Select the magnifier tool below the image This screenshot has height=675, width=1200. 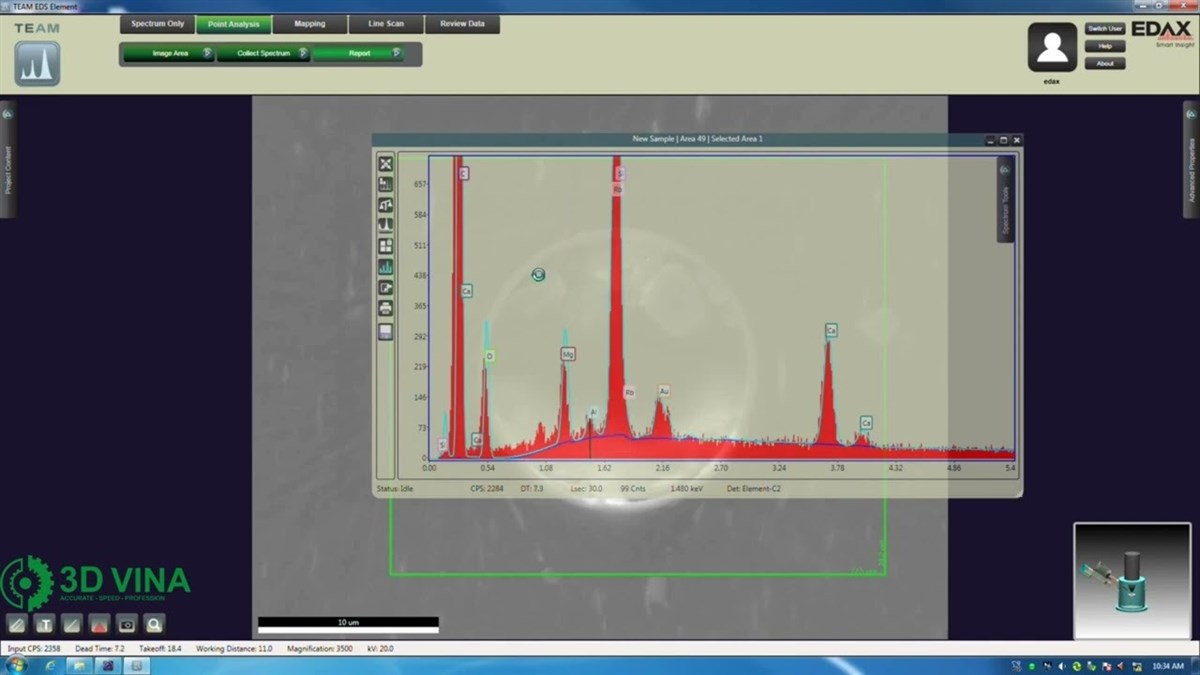pos(154,624)
